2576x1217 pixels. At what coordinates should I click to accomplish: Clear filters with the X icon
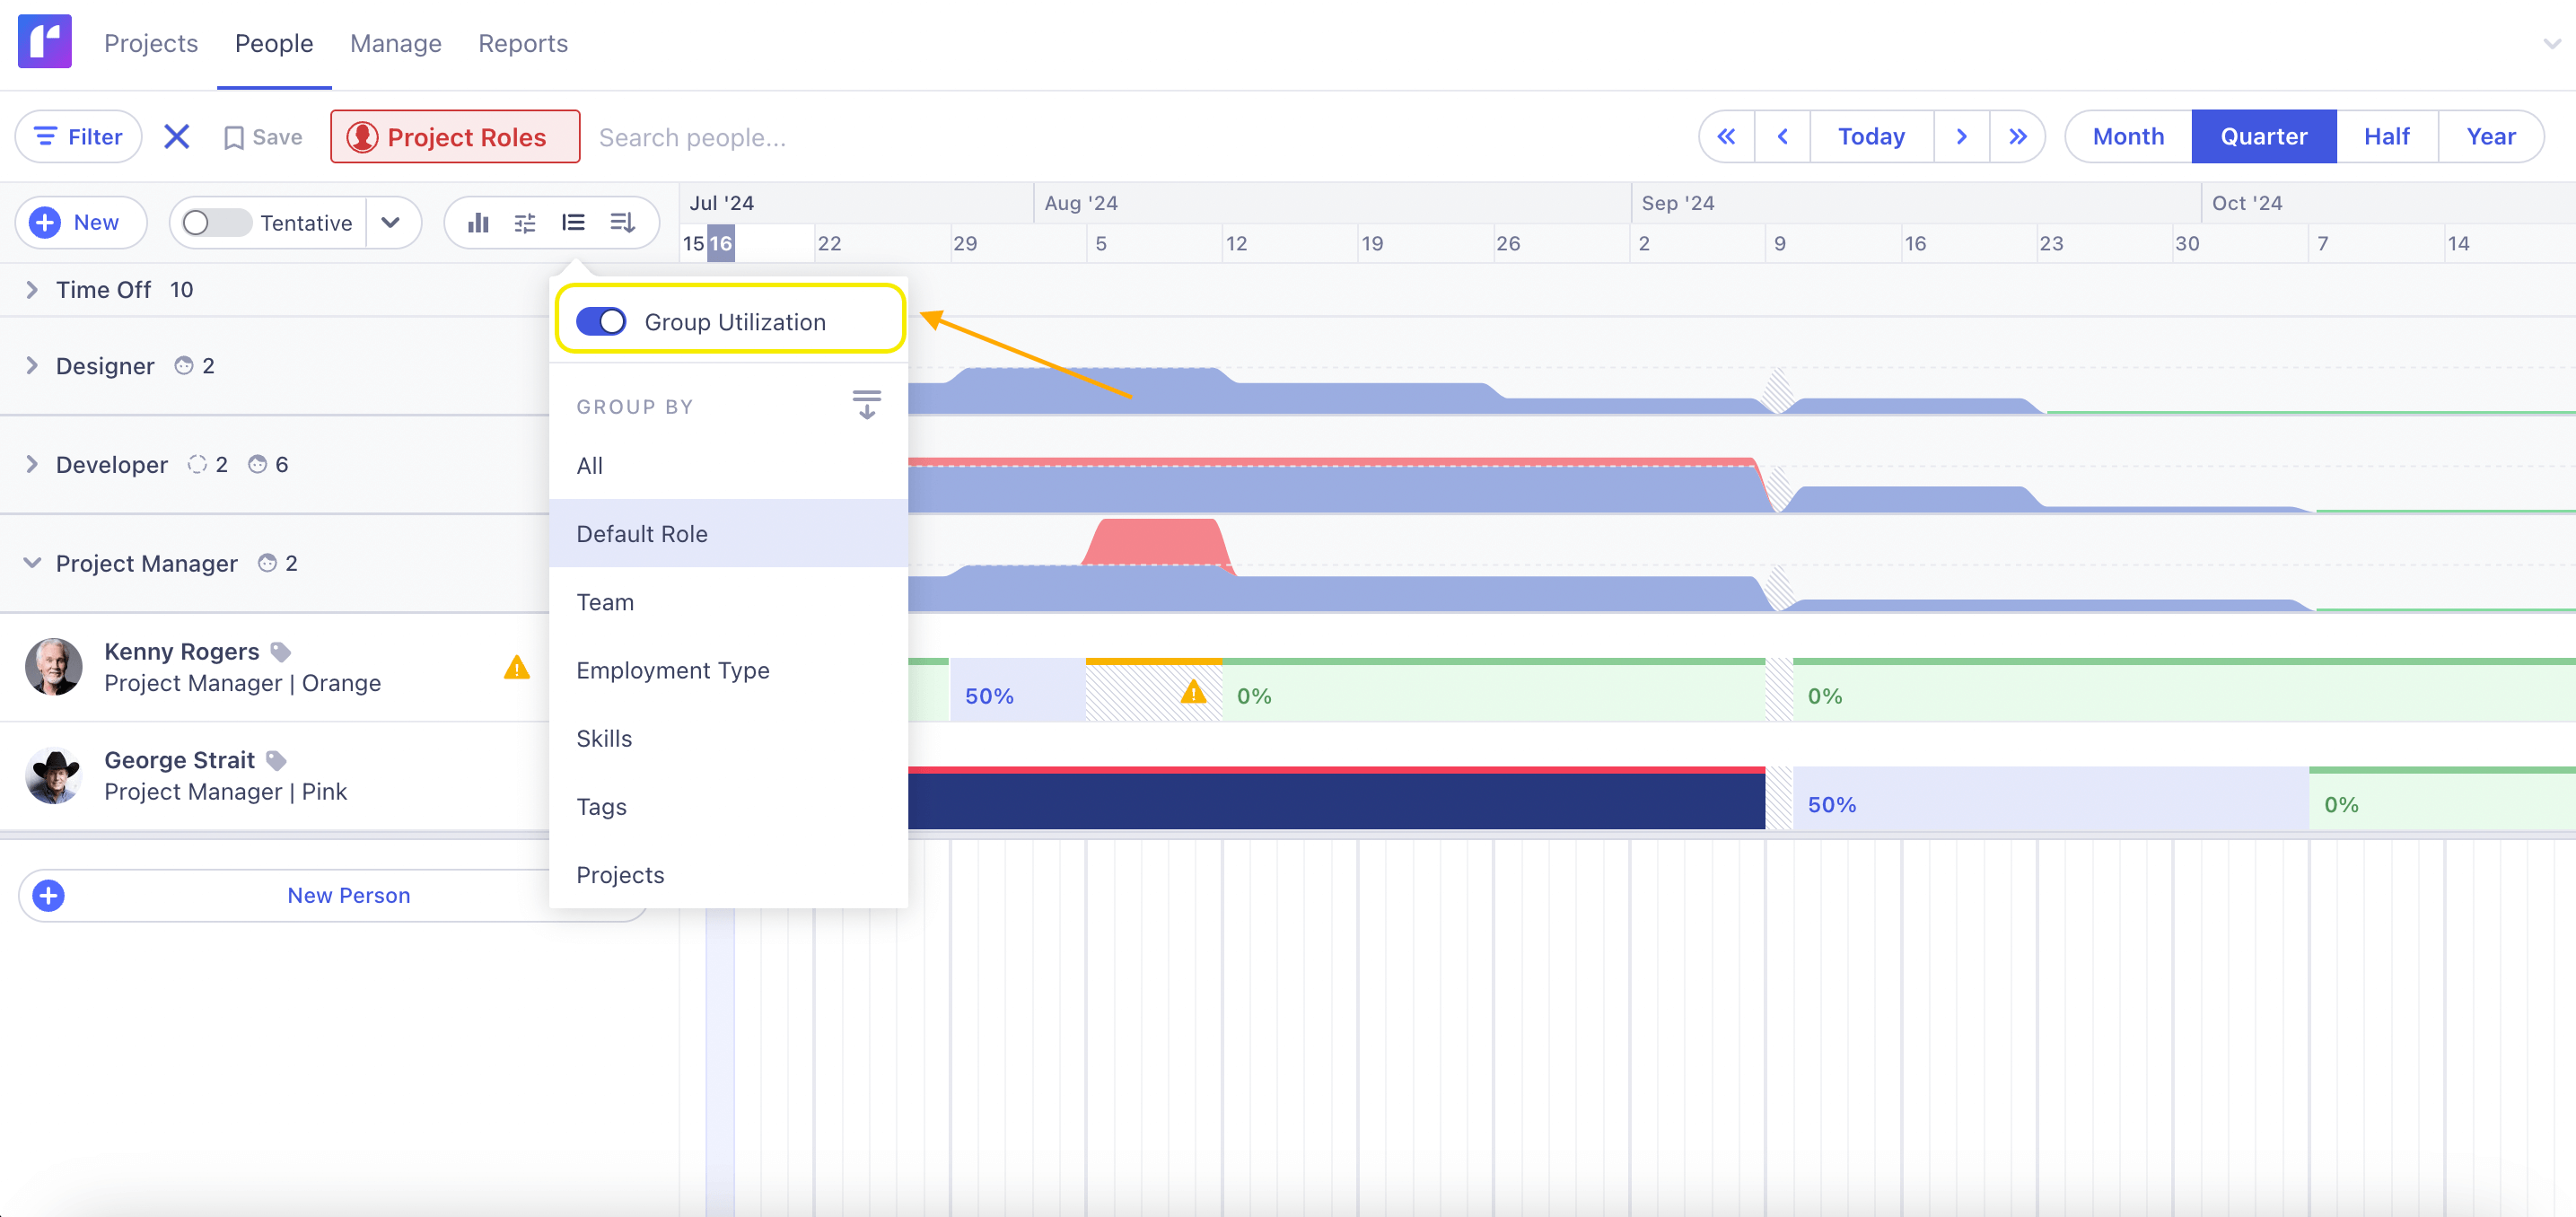click(176, 136)
